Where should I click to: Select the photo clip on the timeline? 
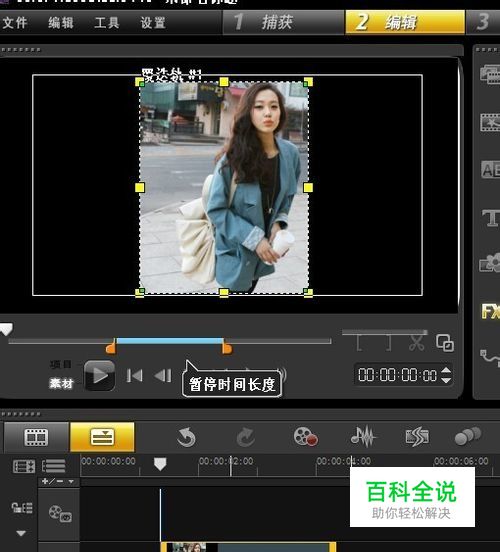249,547
